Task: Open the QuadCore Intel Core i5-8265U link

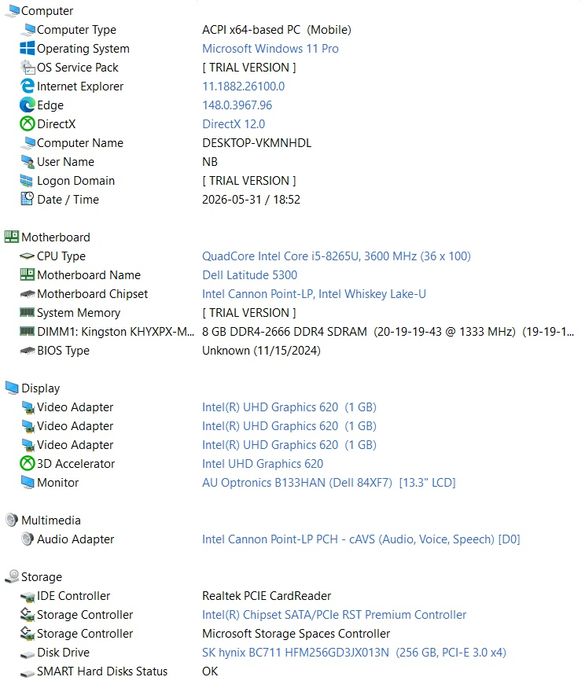Action: click(336, 256)
